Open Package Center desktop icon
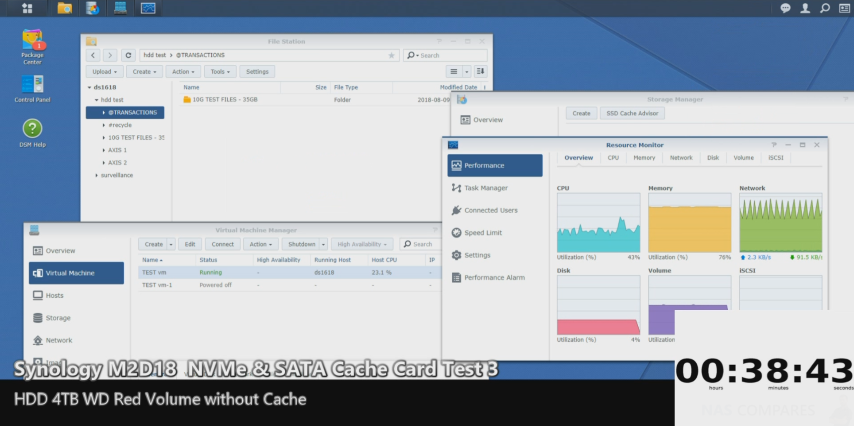Screen dimensions: 854x426 (32, 46)
